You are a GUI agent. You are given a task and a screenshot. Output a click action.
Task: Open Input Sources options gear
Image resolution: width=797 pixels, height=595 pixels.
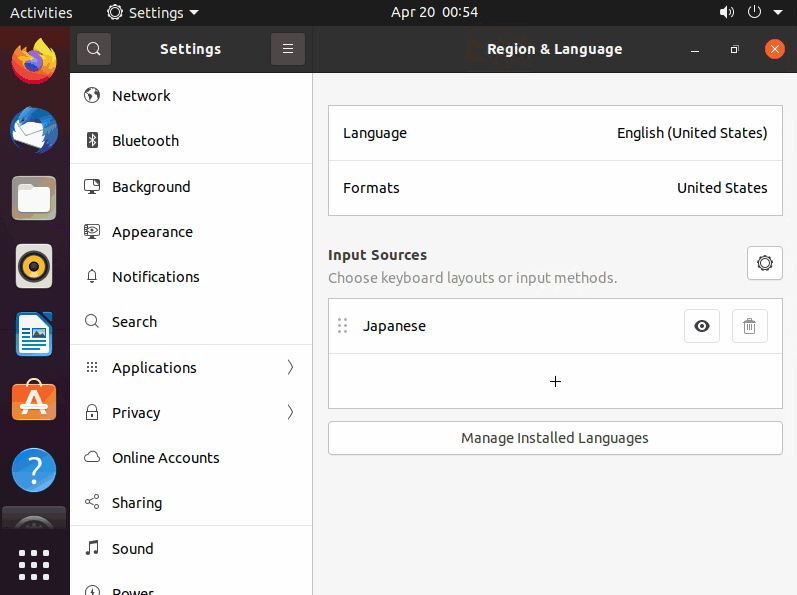(x=764, y=263)
